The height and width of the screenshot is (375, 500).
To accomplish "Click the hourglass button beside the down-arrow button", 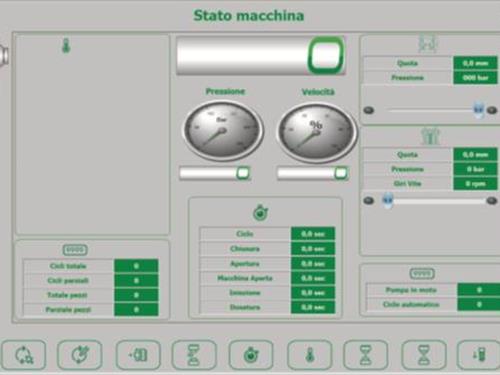I will pos(423,355).
